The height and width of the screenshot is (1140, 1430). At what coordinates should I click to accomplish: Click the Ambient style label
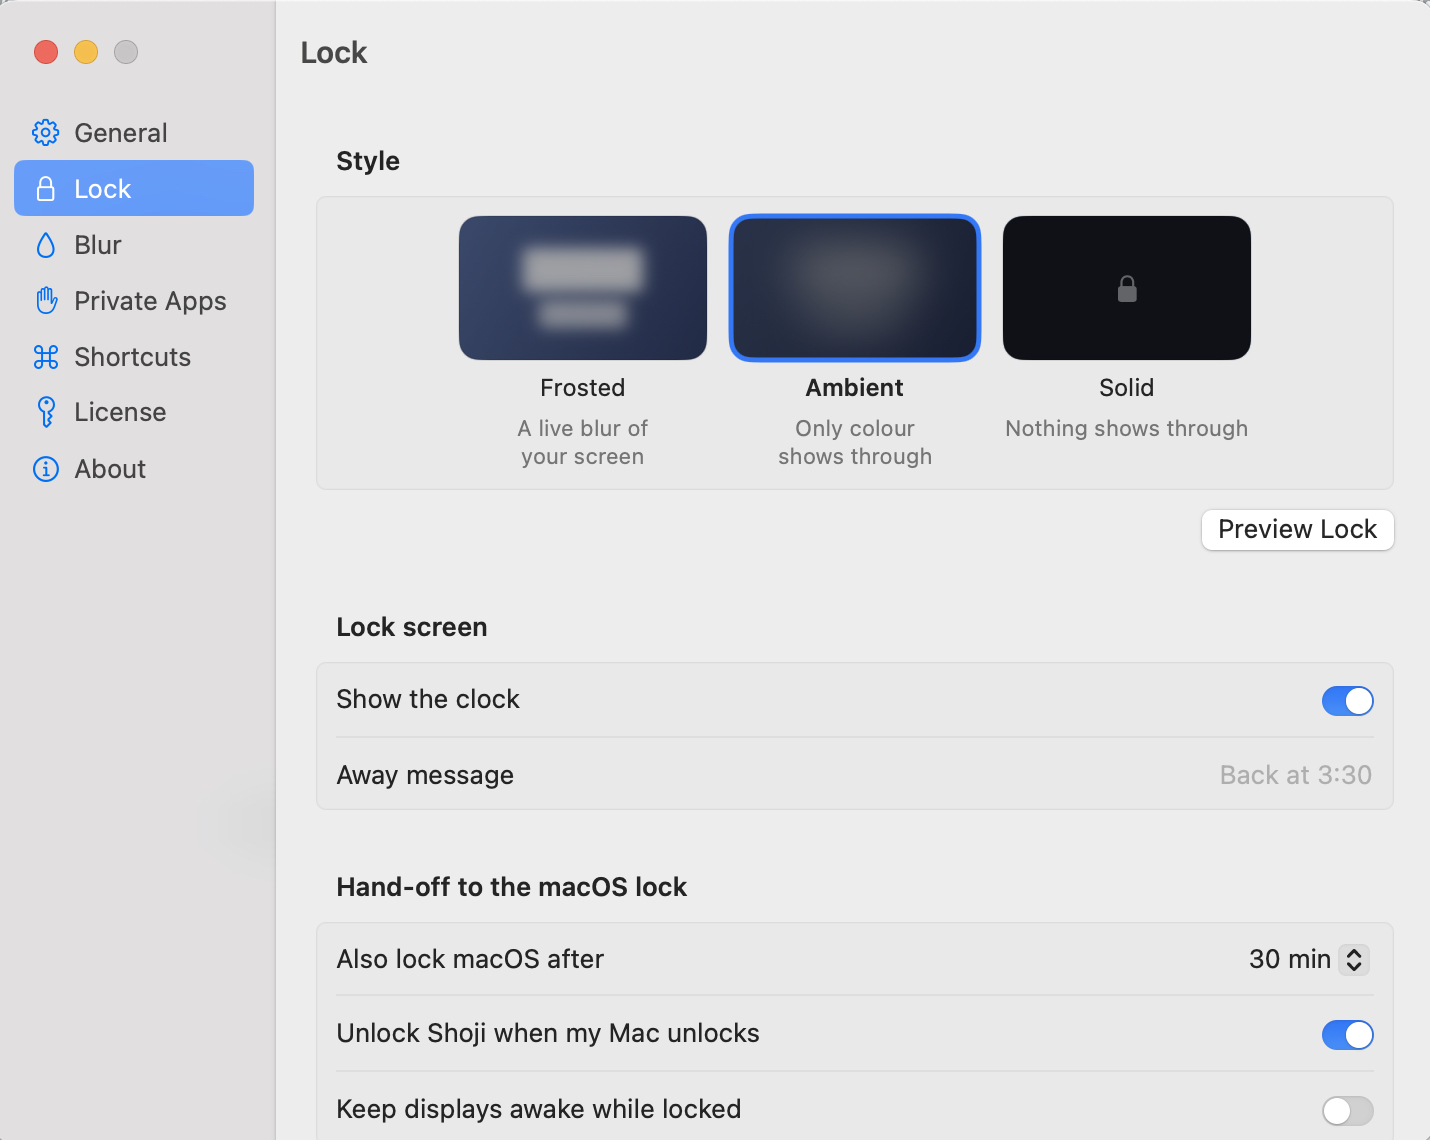click(855, 388)
